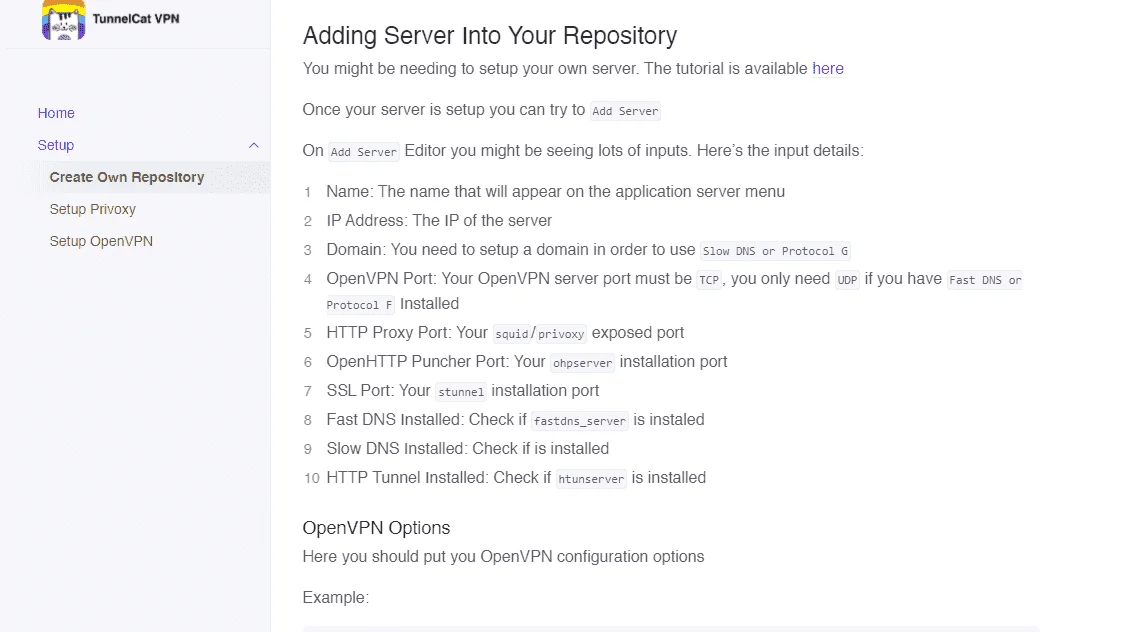Click the 'TCP' inline code tag
Viewport: 1133px width, 632px height.
pos(709,280)
